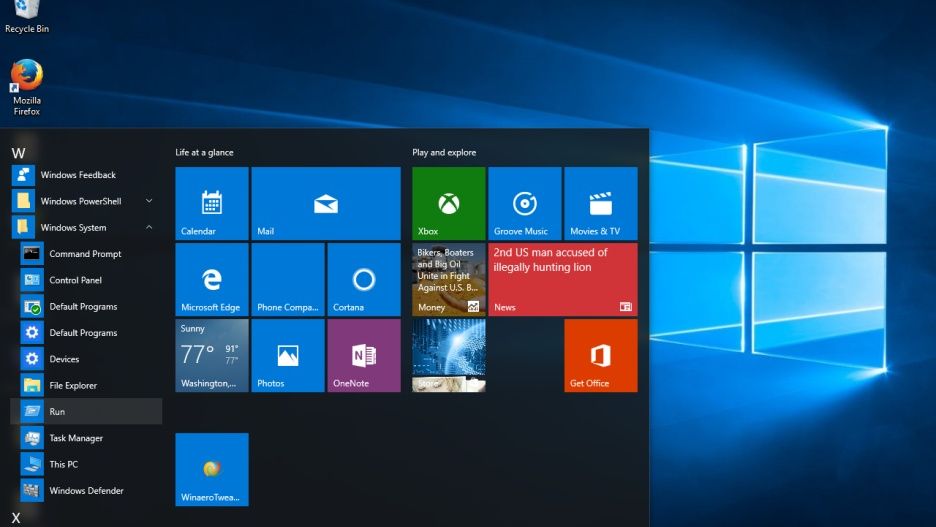Open the Photos tile
Image resolution: width=936 pixels, height=527 pixels.
click(x=288, y=356)
